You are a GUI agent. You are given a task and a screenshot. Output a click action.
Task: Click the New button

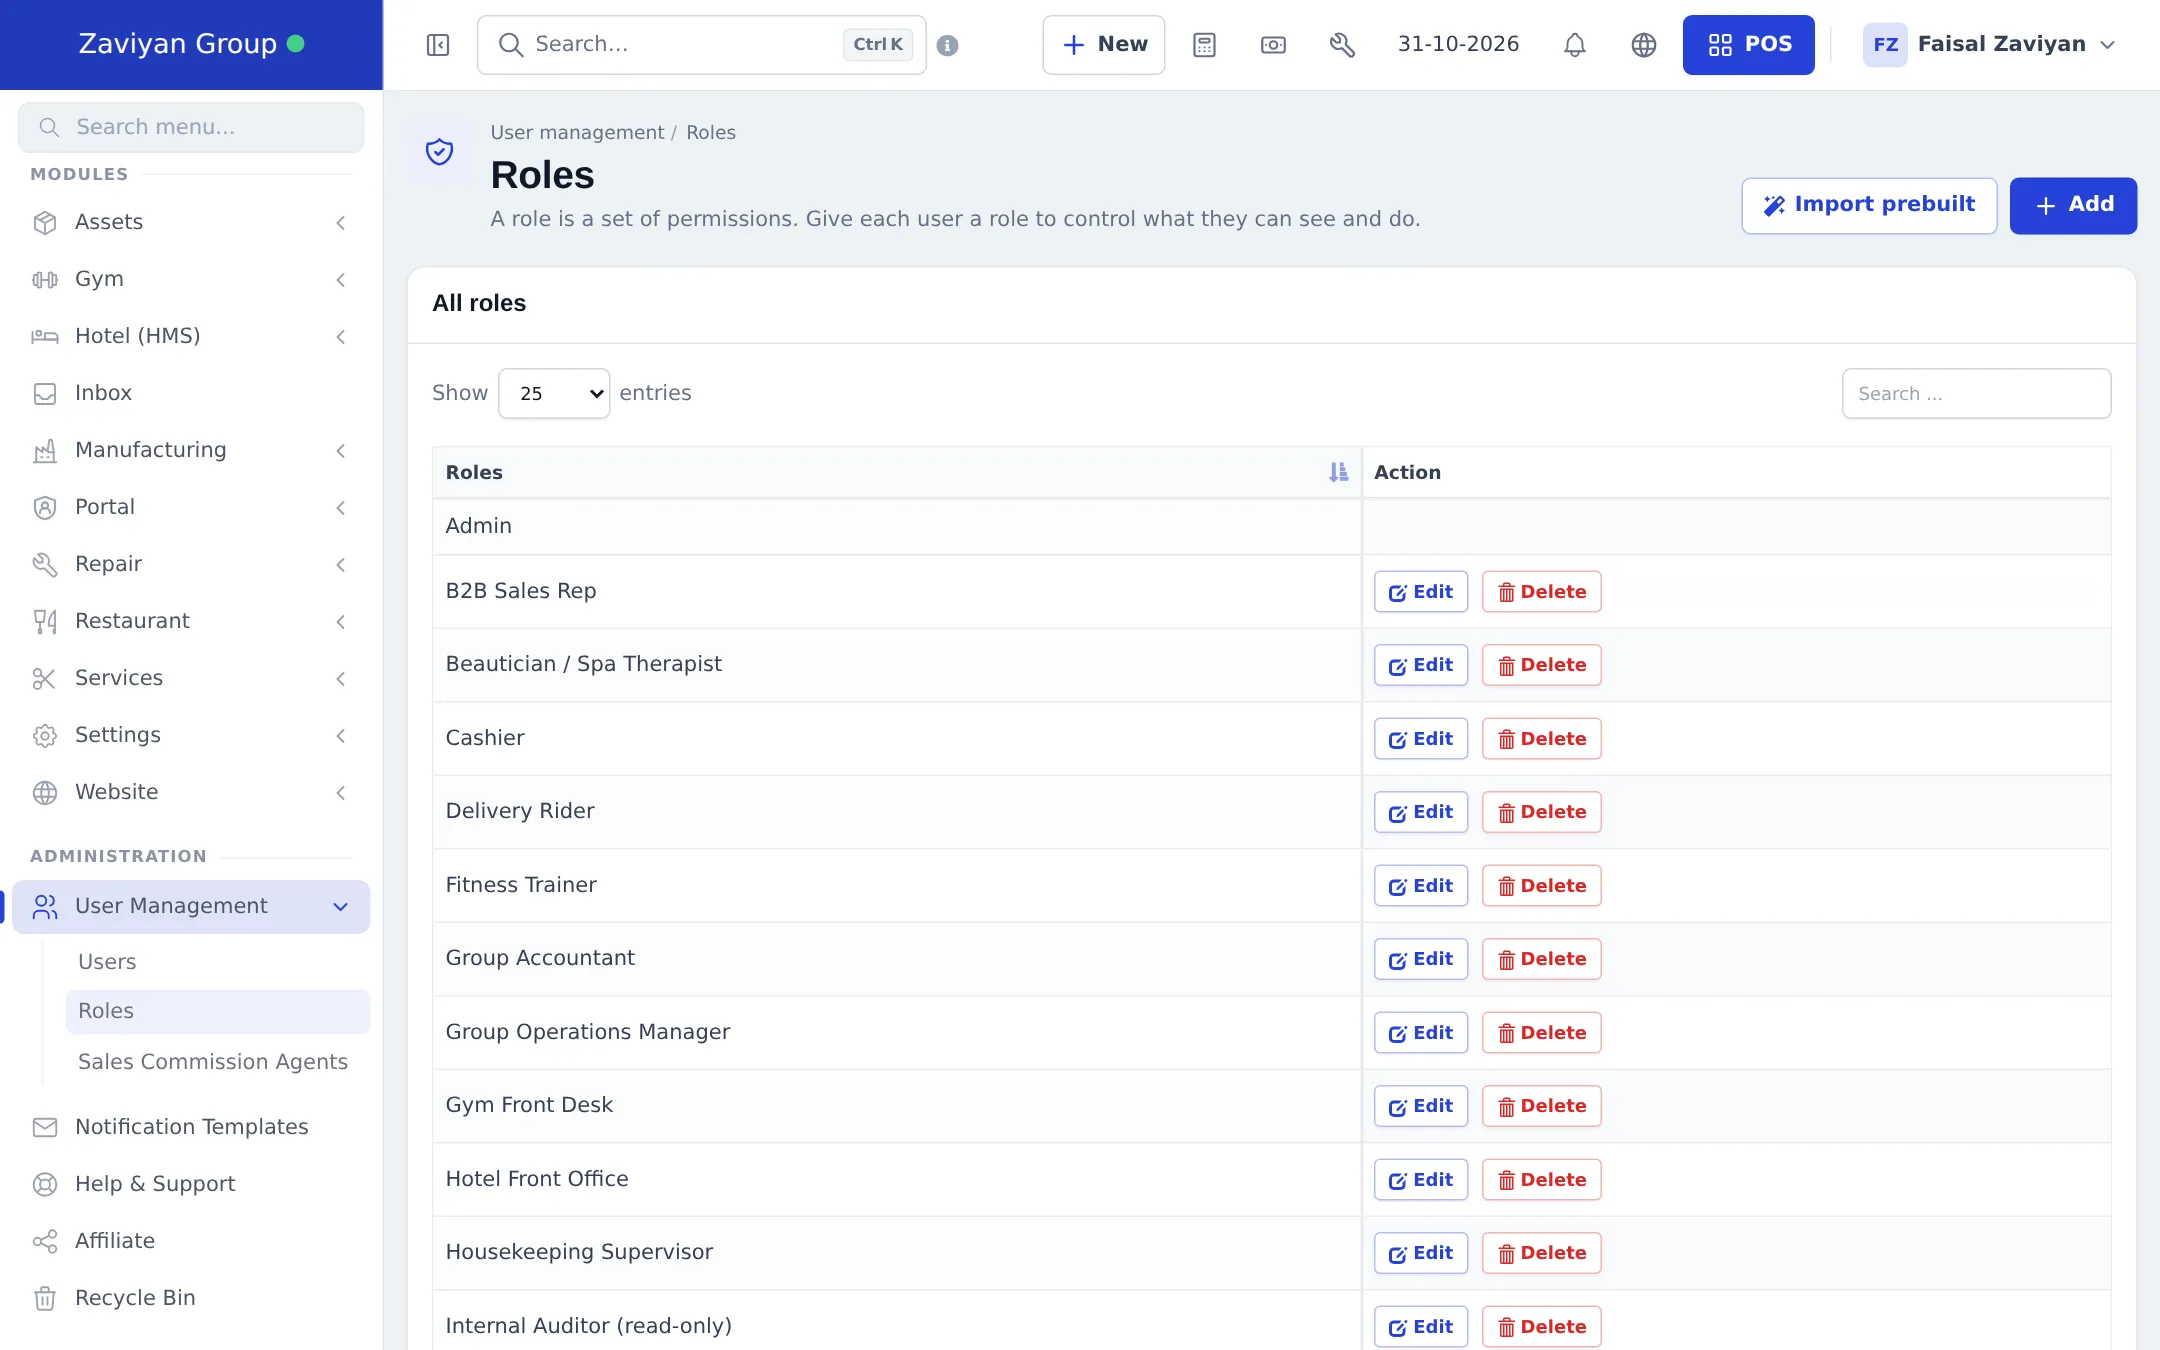(1104, 45)
